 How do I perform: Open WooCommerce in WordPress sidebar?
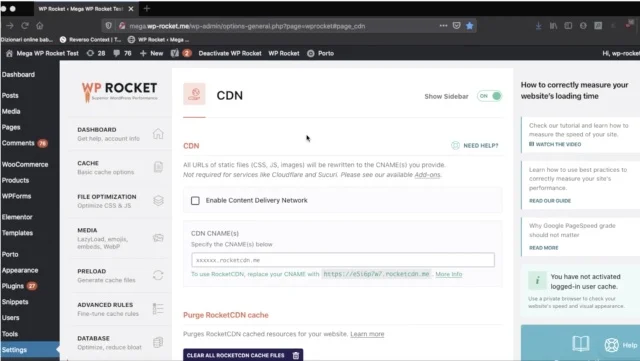25,164
